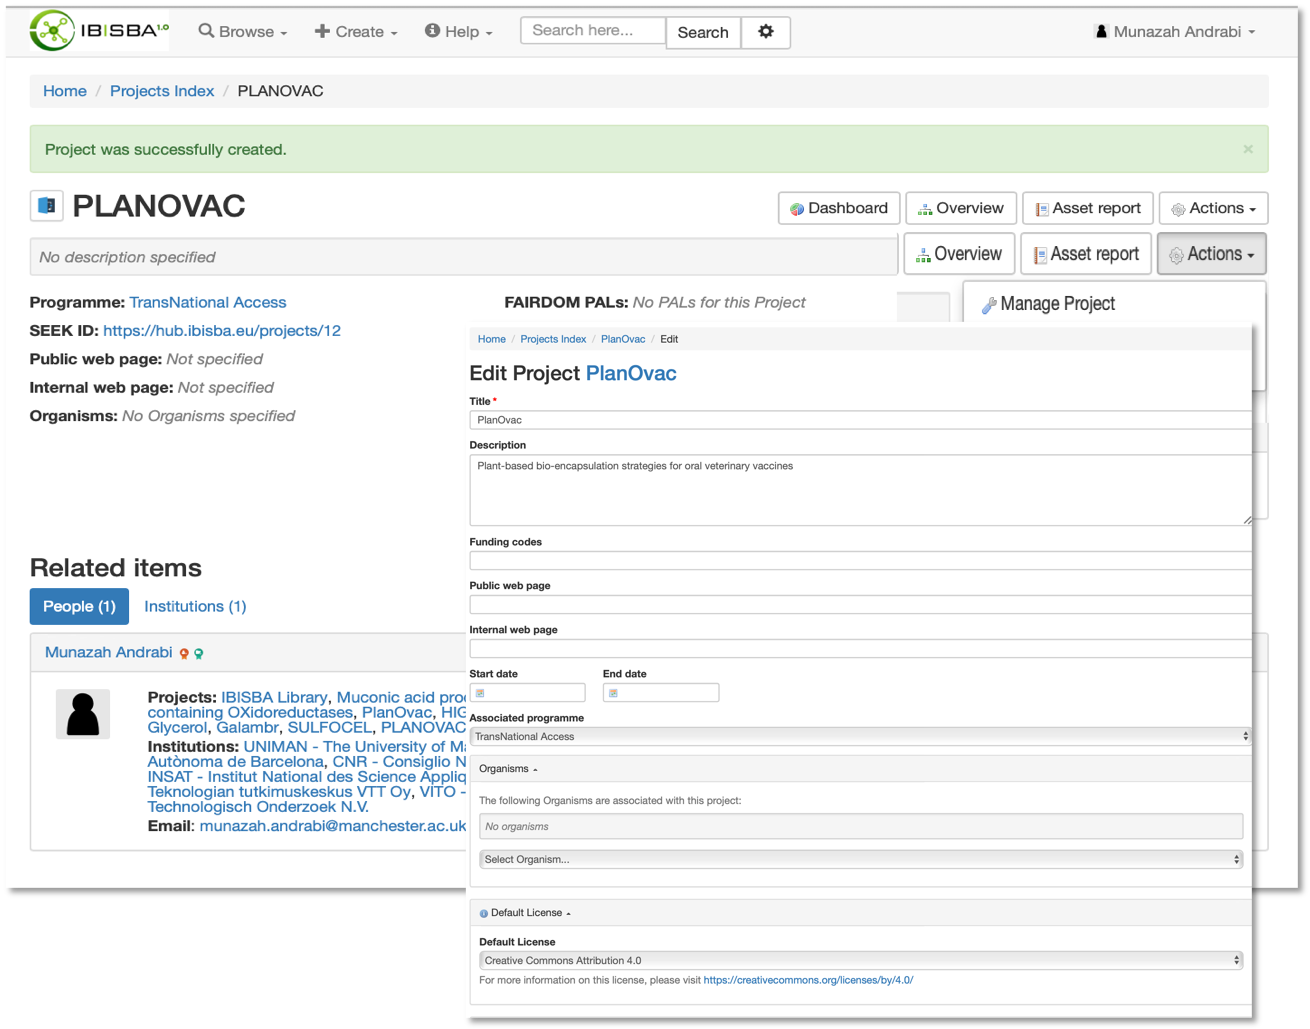The image size is (1310, 1029).
Task: Click the project icon beside PLANOVAC
Action: (x=47, y=206)
